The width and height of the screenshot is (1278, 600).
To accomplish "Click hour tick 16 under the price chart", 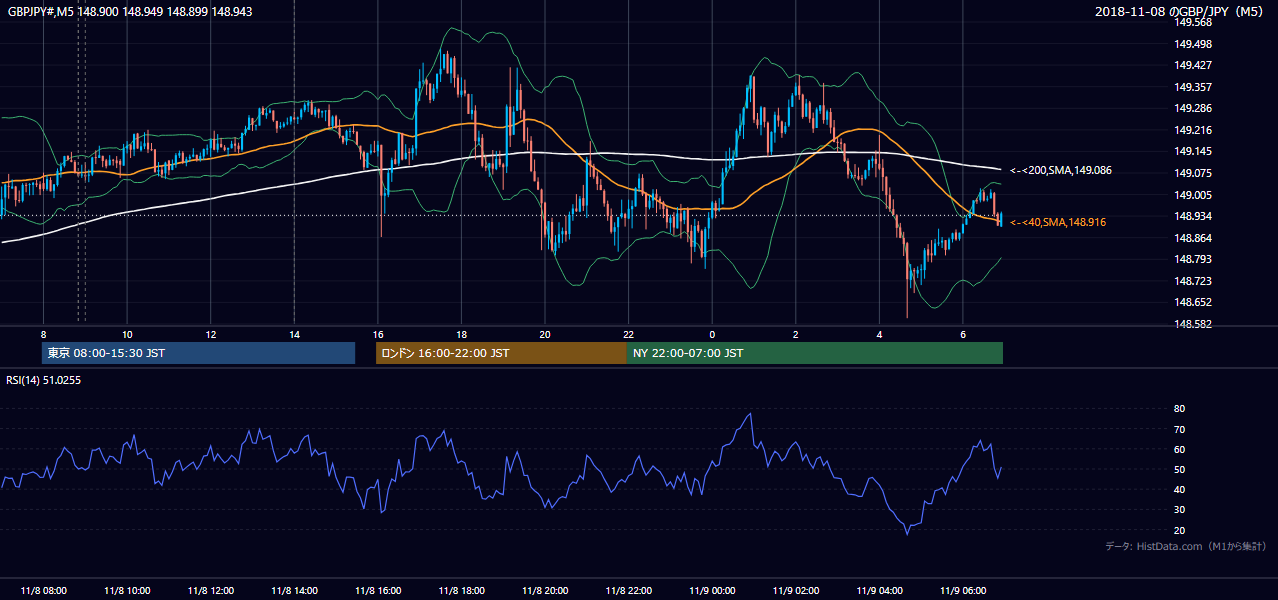I will 378,334.
